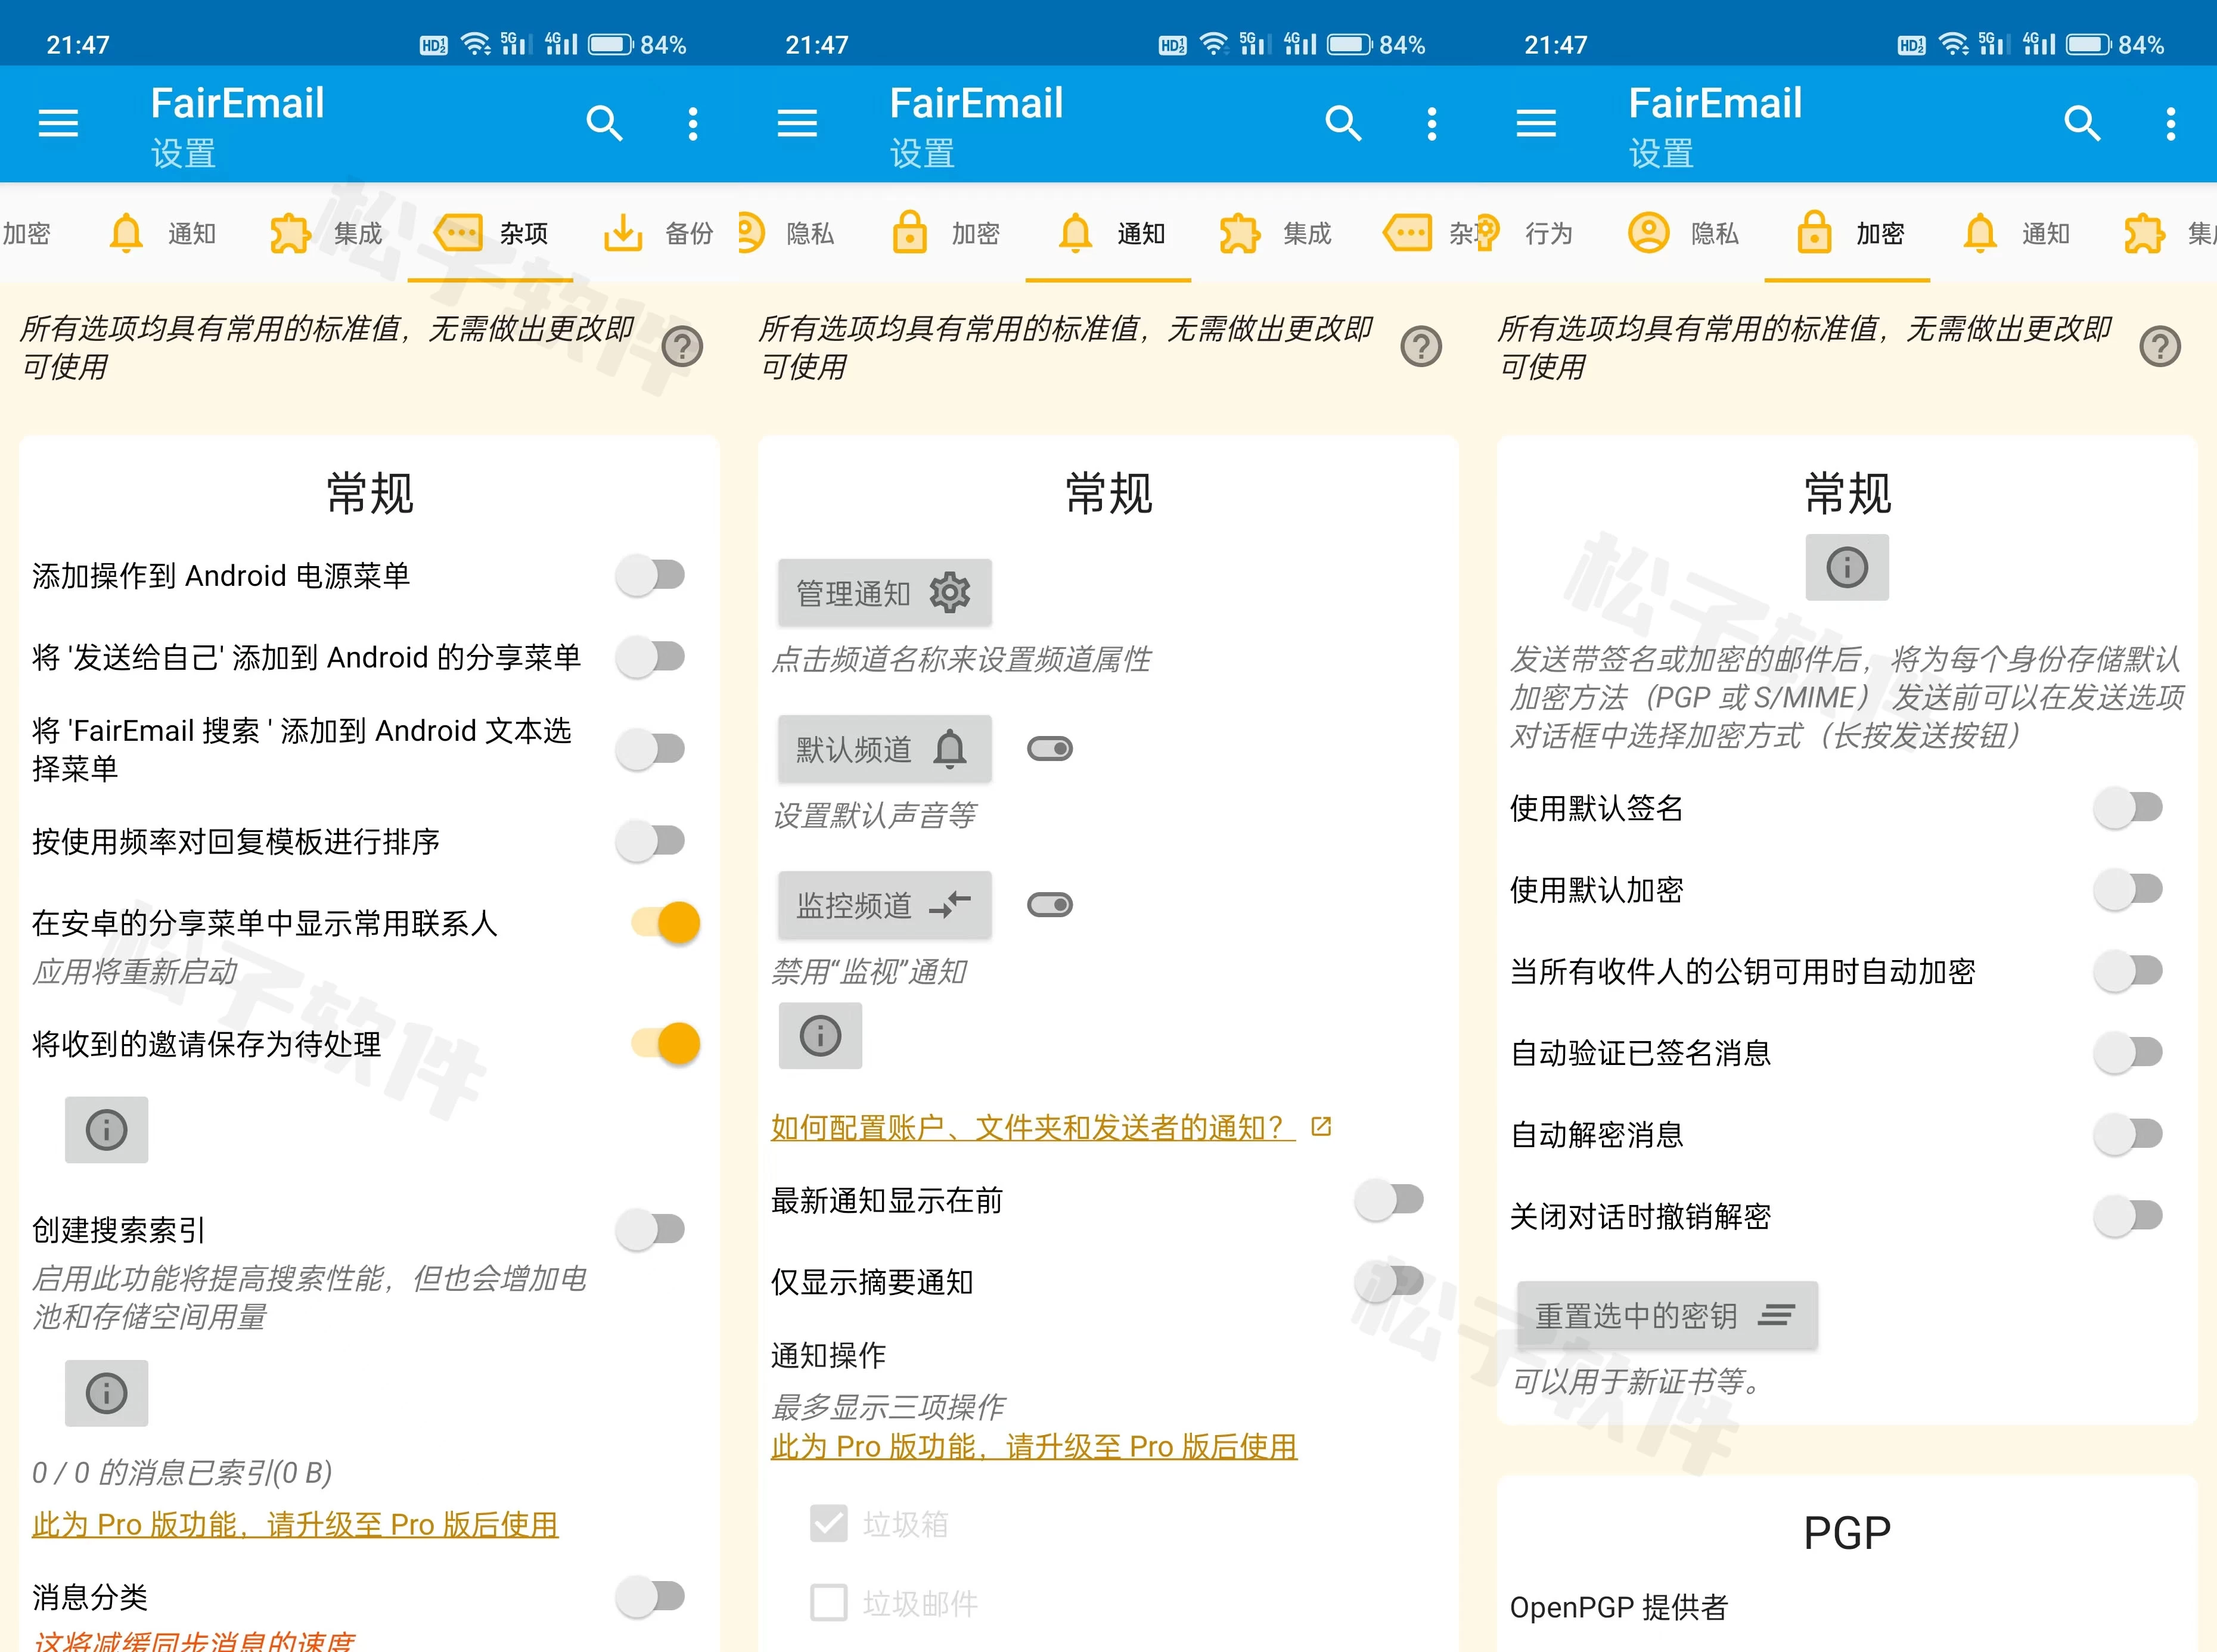Open Pro upgrade link under indexed messages
Viewport: 2217px width, 1652px height.
(x=295, y=1524)
